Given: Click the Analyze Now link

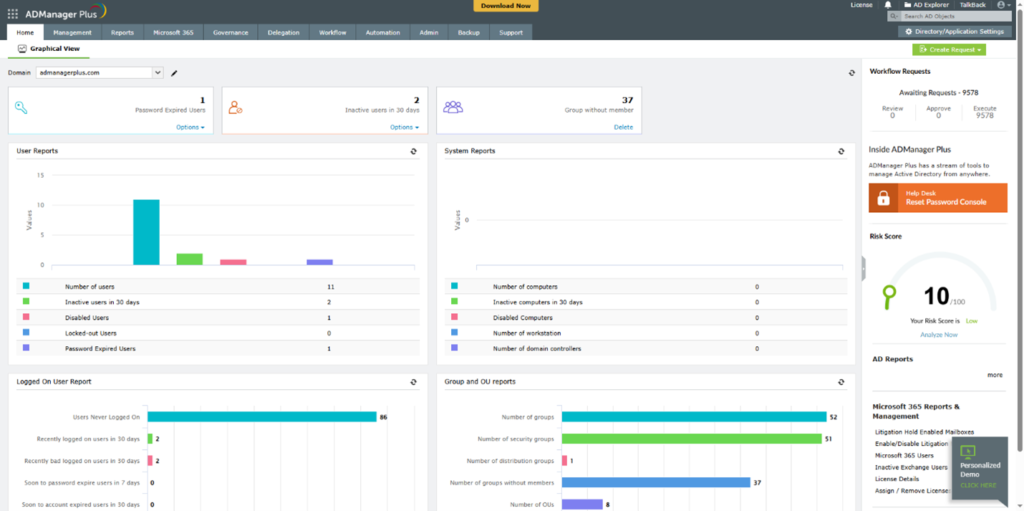Looking at the screenshot, I should tap(938, 334).
